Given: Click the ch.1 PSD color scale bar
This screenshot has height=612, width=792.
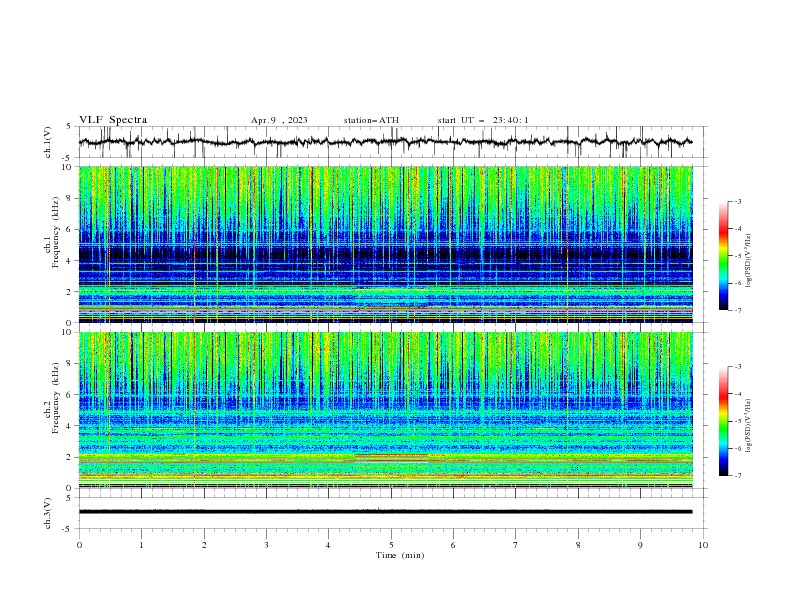Looking at the screenshot, I should [724, 256].
